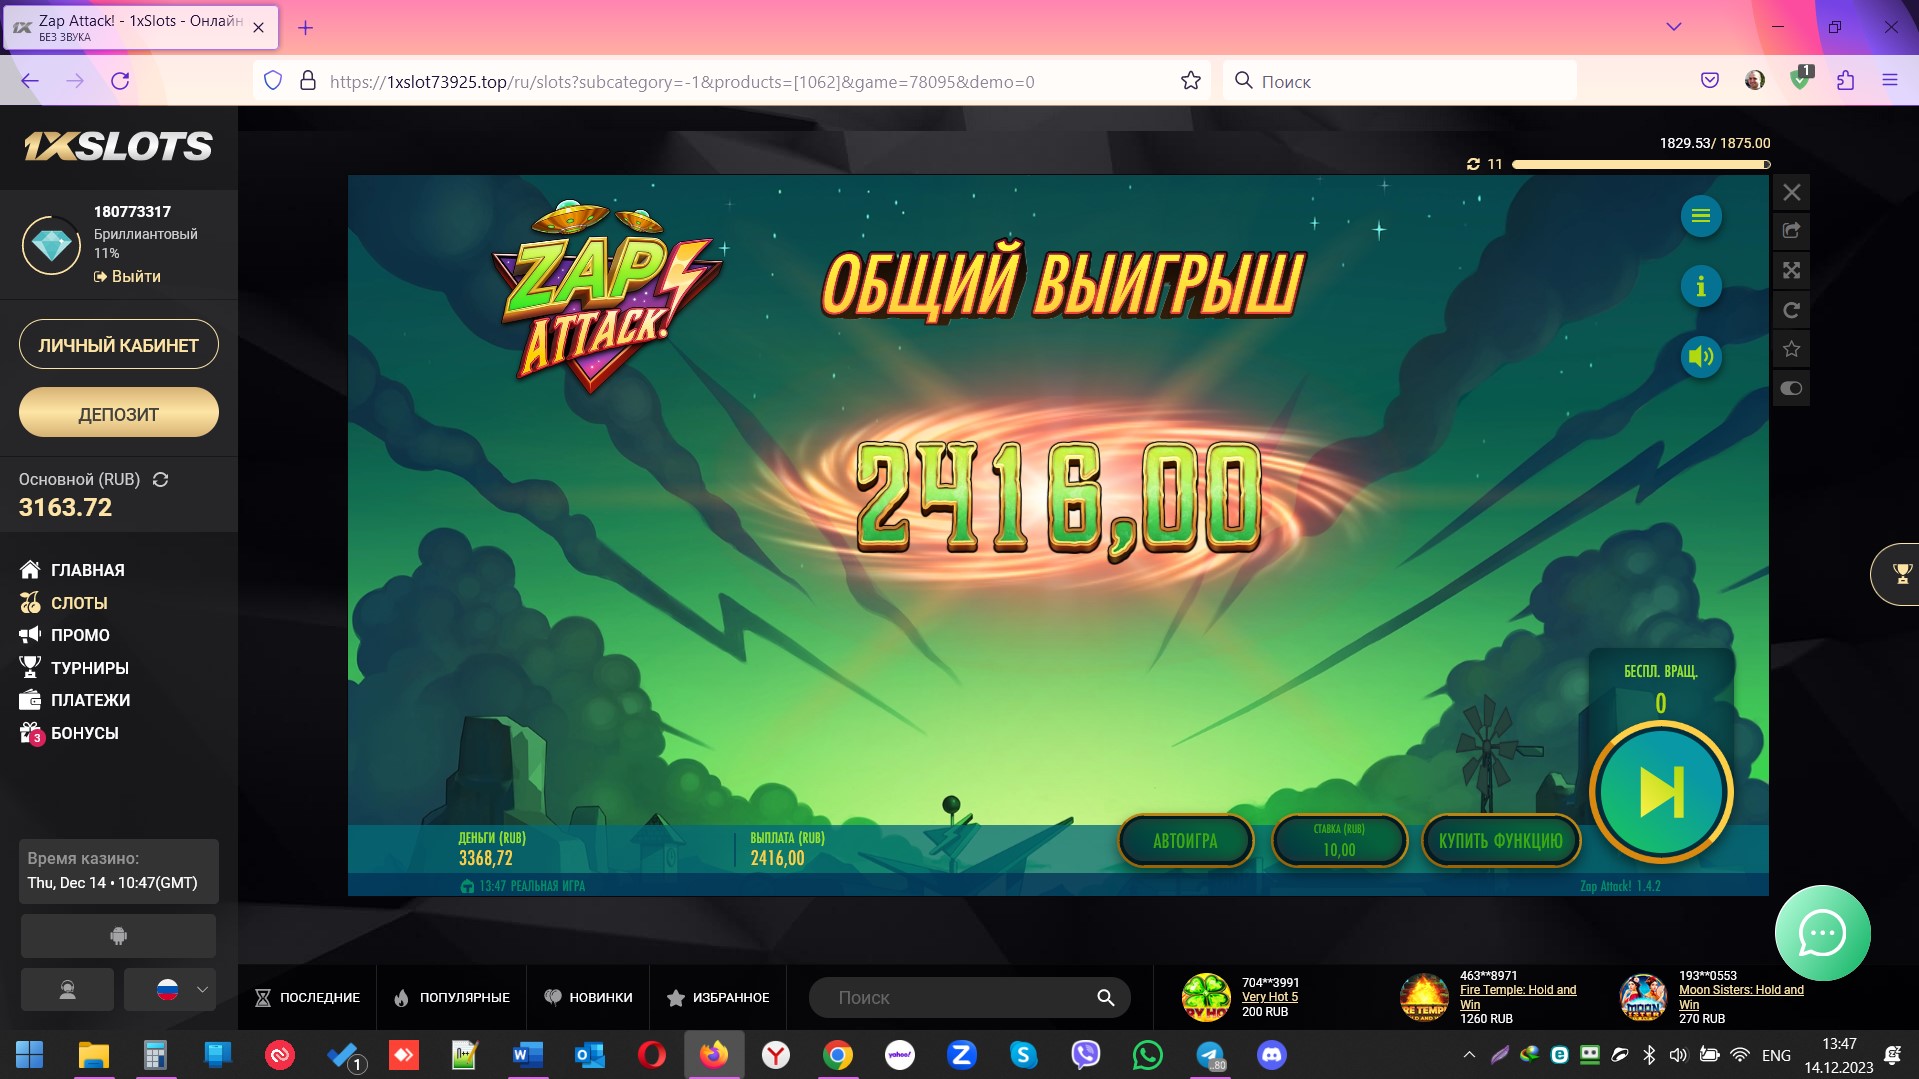Switch the ENG keyboard language
This screenshot has width=1919, height=1079.
click(x=1776, y=1055)
